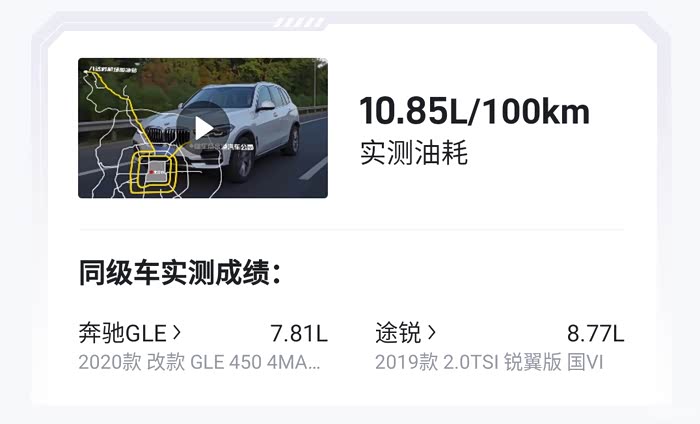Tap the watermark text beside the play button
Viewport: 700px width, 424px height.
coord(223,146)
